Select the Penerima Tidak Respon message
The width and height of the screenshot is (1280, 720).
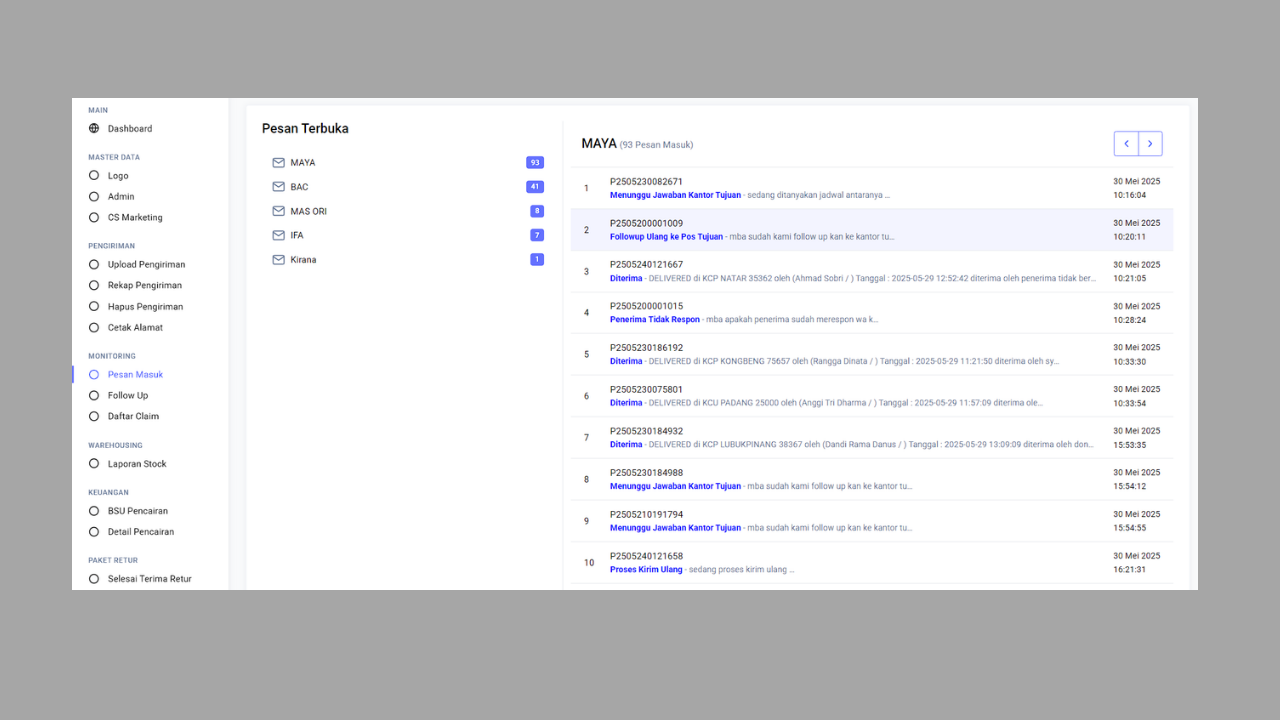coord(655,320)
